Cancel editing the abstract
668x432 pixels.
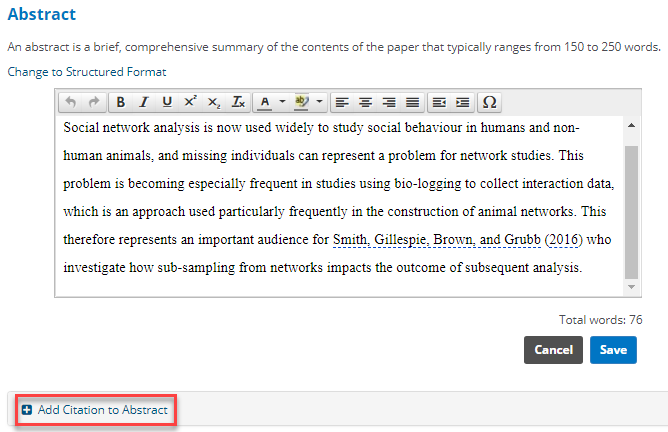553,350
